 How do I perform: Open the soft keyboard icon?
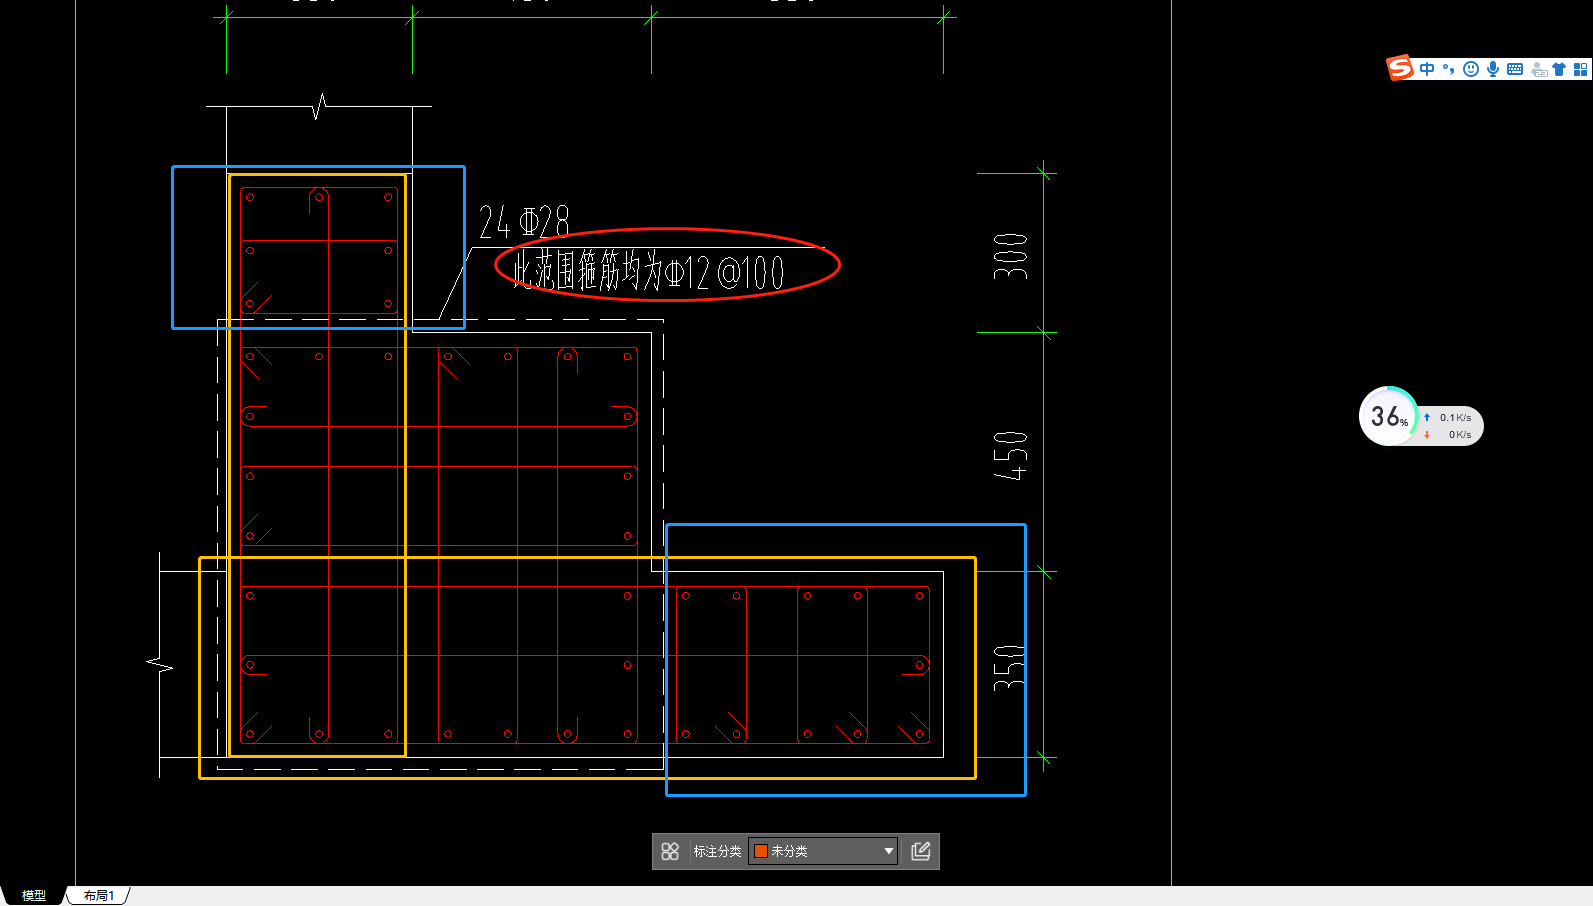pos(1515,69)
